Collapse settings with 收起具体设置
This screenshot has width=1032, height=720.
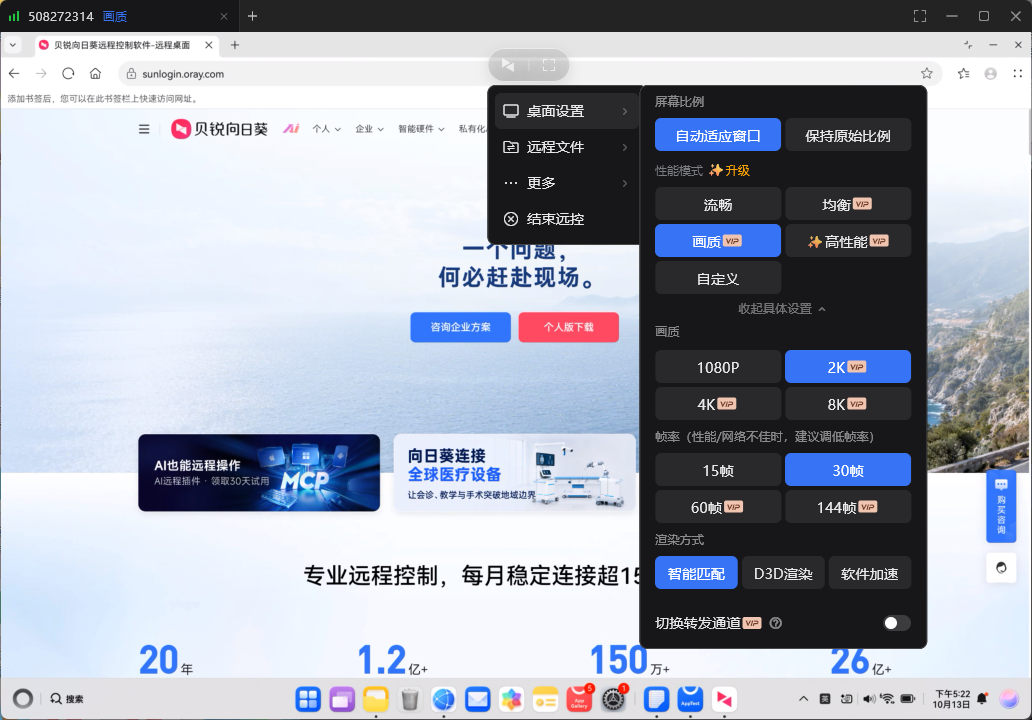coord(782,309)
